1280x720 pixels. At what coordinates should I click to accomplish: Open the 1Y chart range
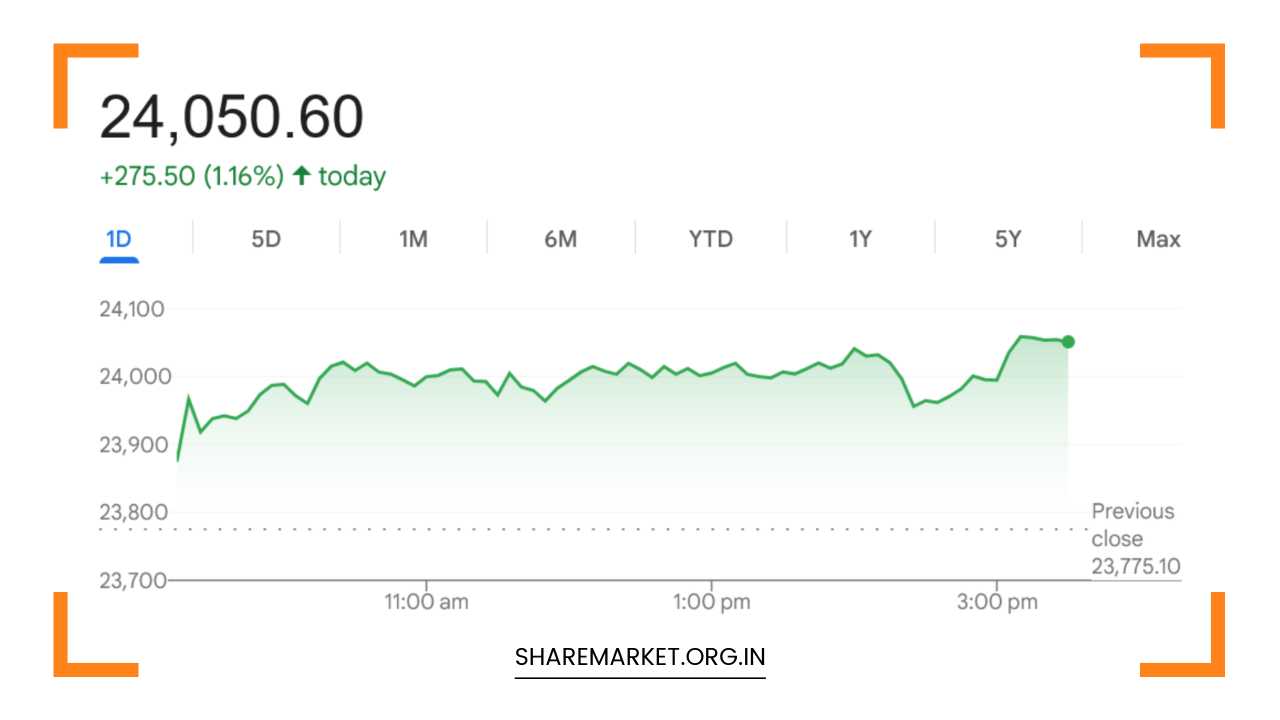[x=860, y=239]
